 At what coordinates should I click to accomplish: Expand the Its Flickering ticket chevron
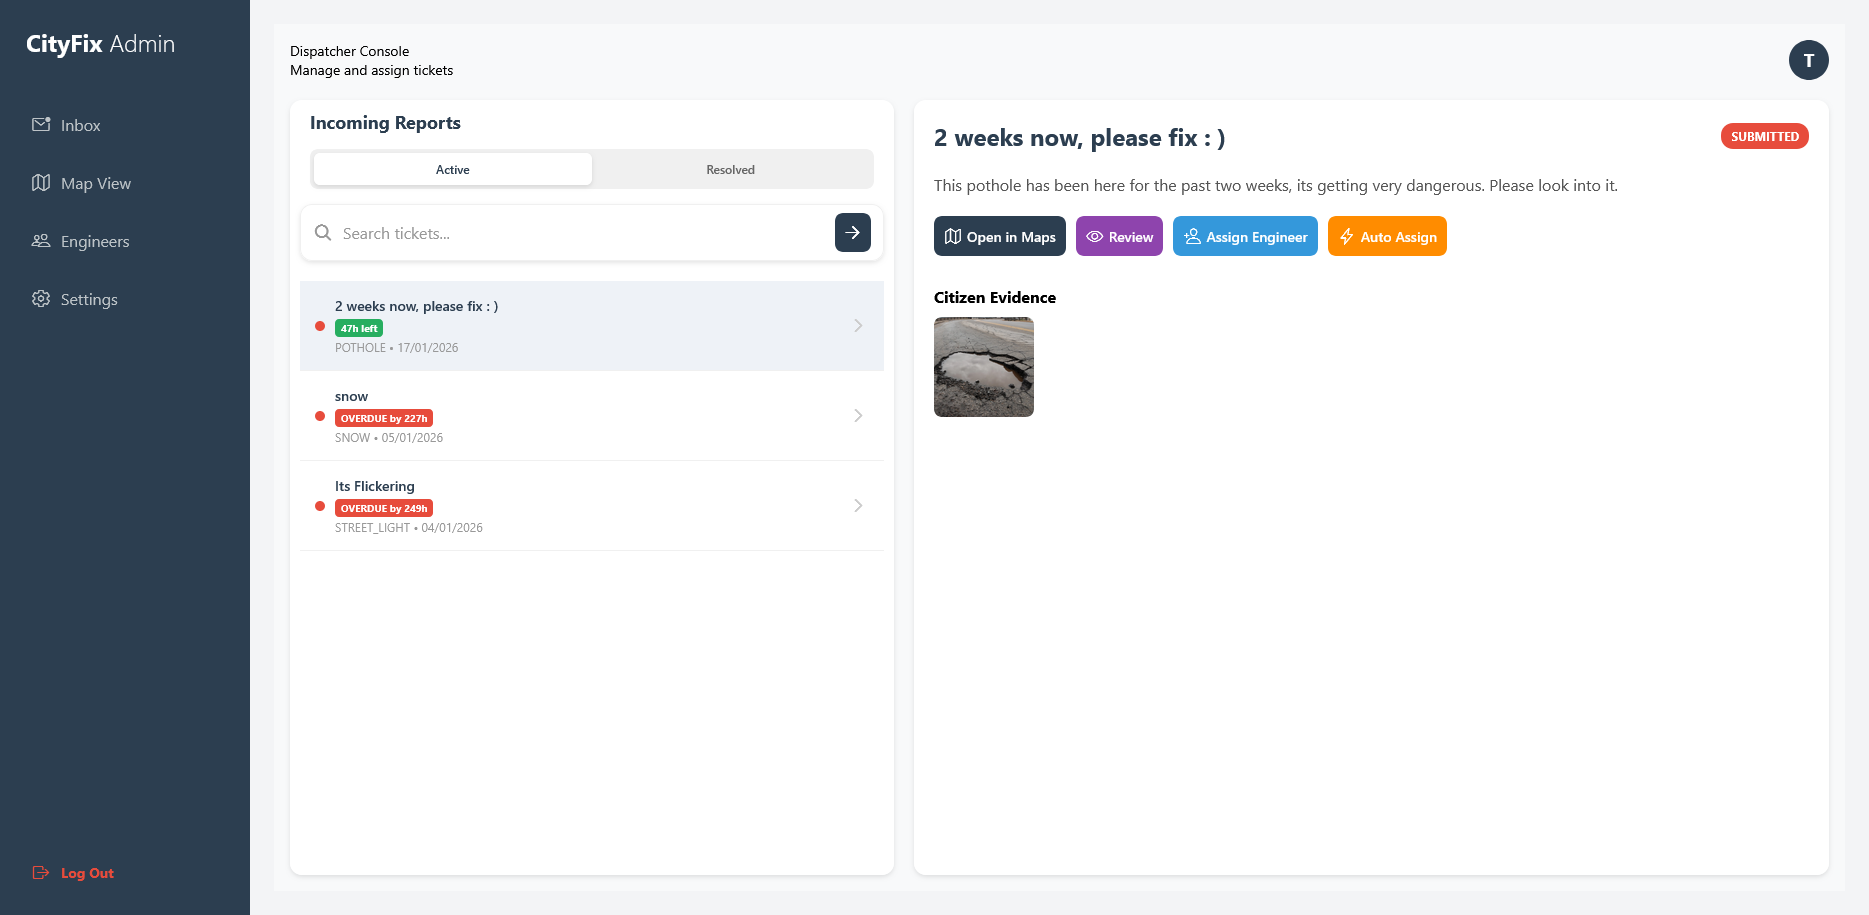click(858, 506)
